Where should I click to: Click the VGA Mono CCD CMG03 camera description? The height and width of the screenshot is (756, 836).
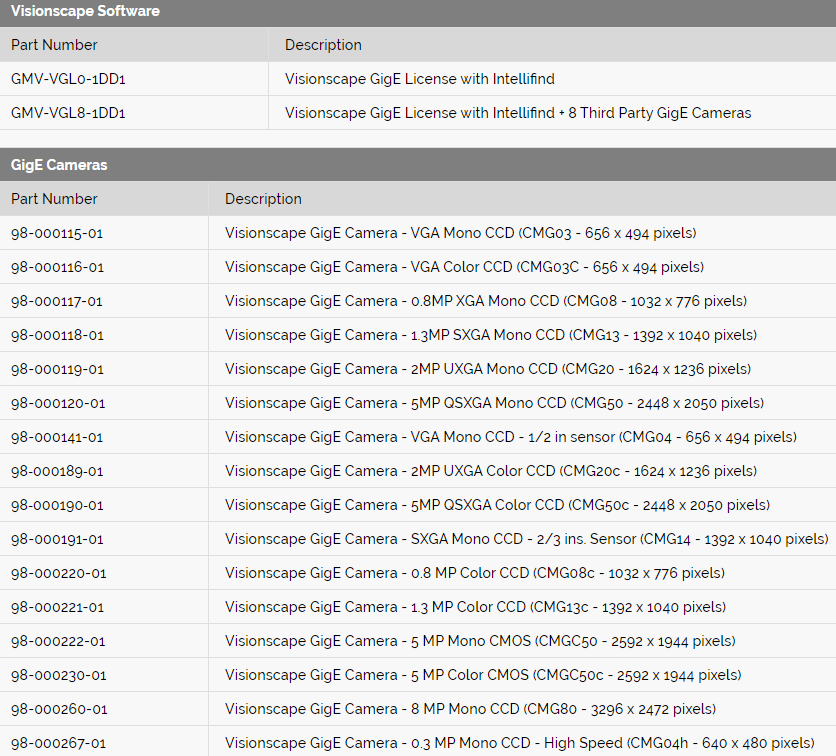(461, 234)
